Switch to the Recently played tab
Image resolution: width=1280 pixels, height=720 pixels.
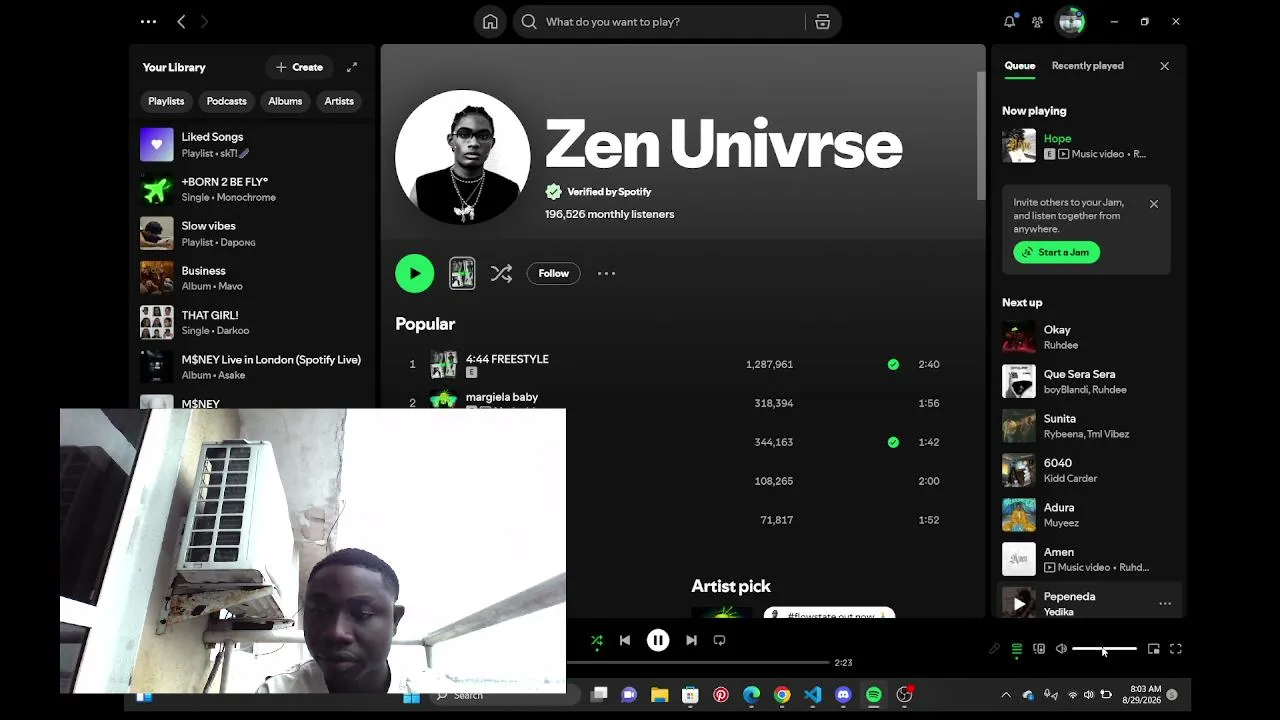pyautogui.click(x=1088, y=66)
